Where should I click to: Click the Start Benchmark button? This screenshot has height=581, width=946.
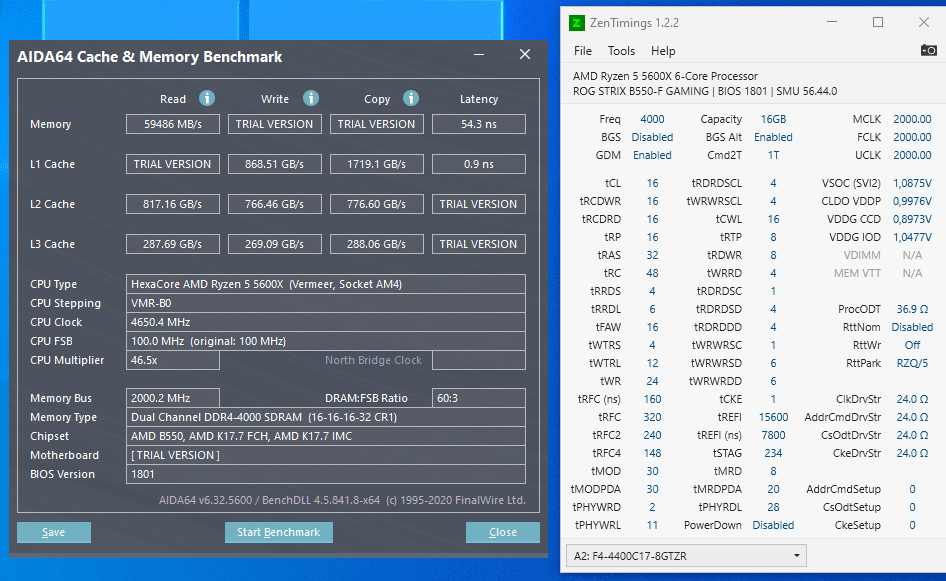point(279,532)
